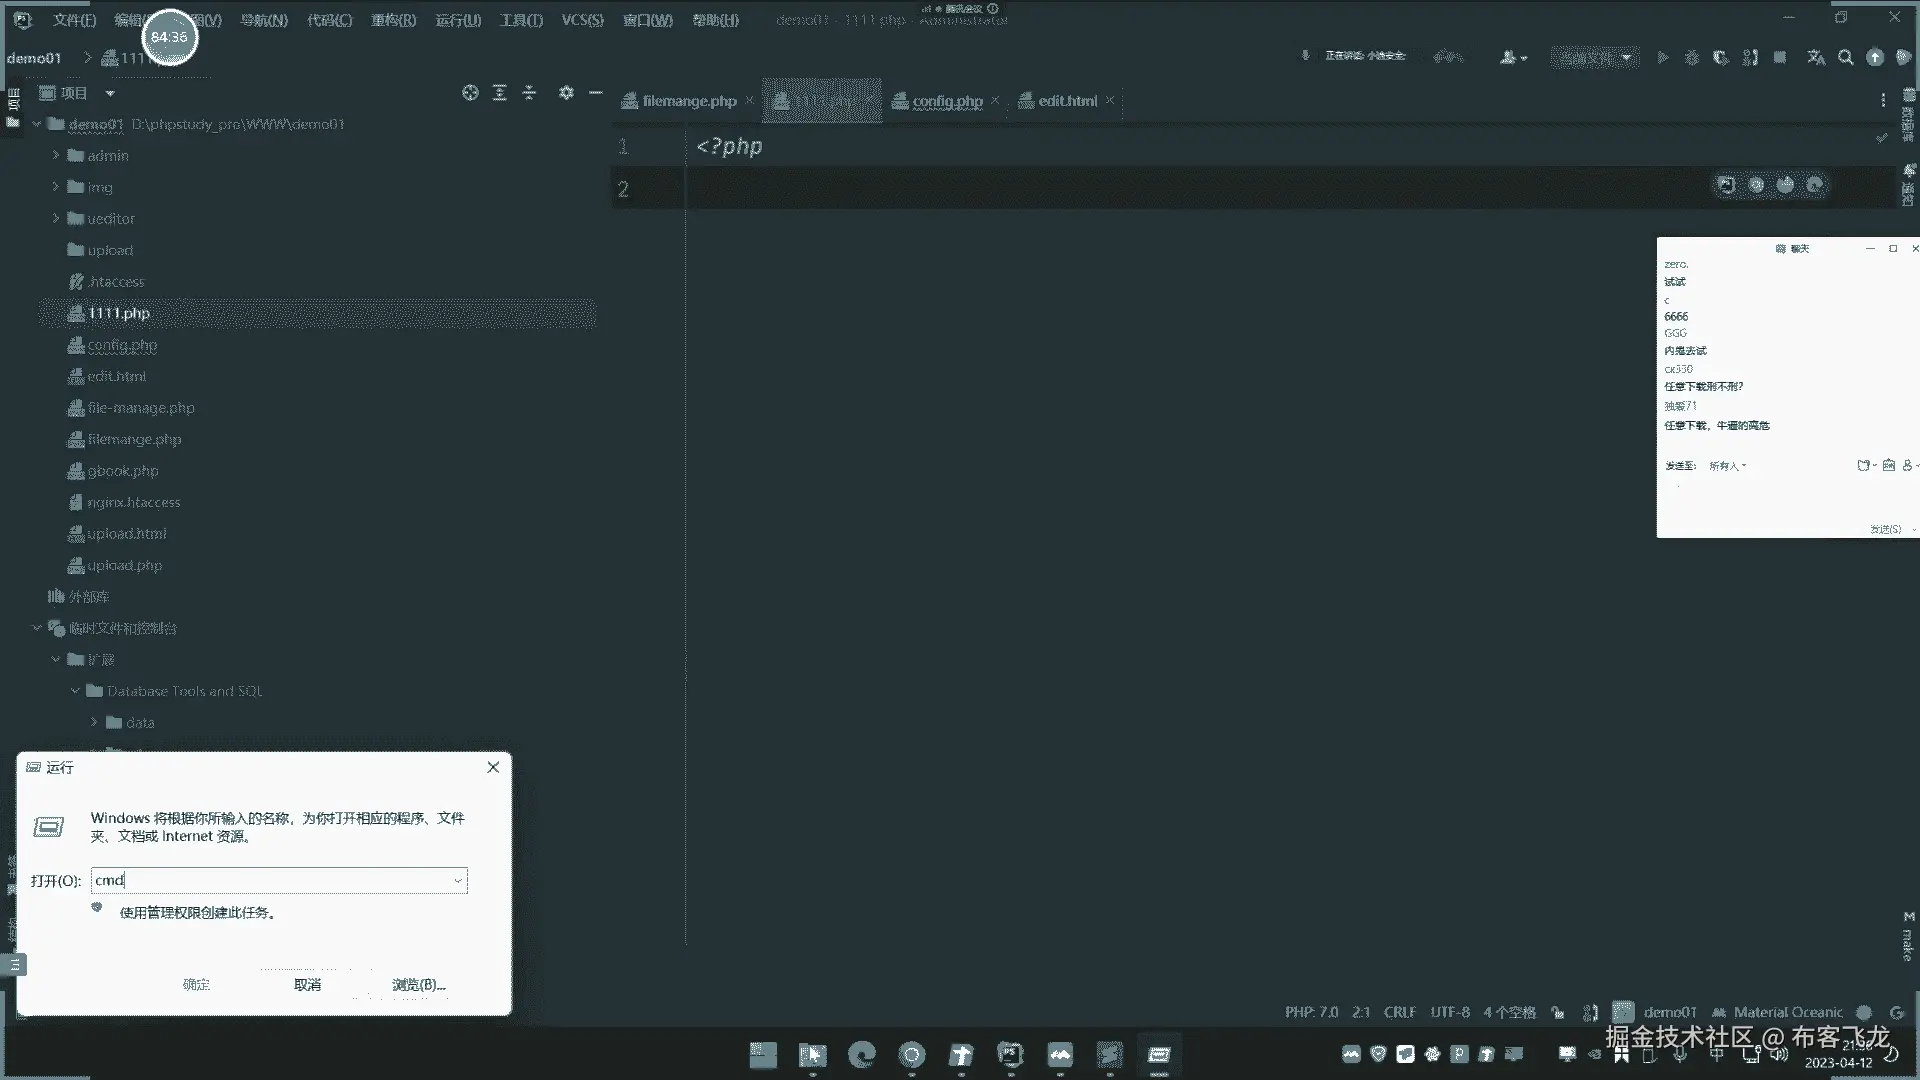The image size is (1920, 1080).
Task: Click 确定 button in Run dialog
Action: [x=196, y=985]
